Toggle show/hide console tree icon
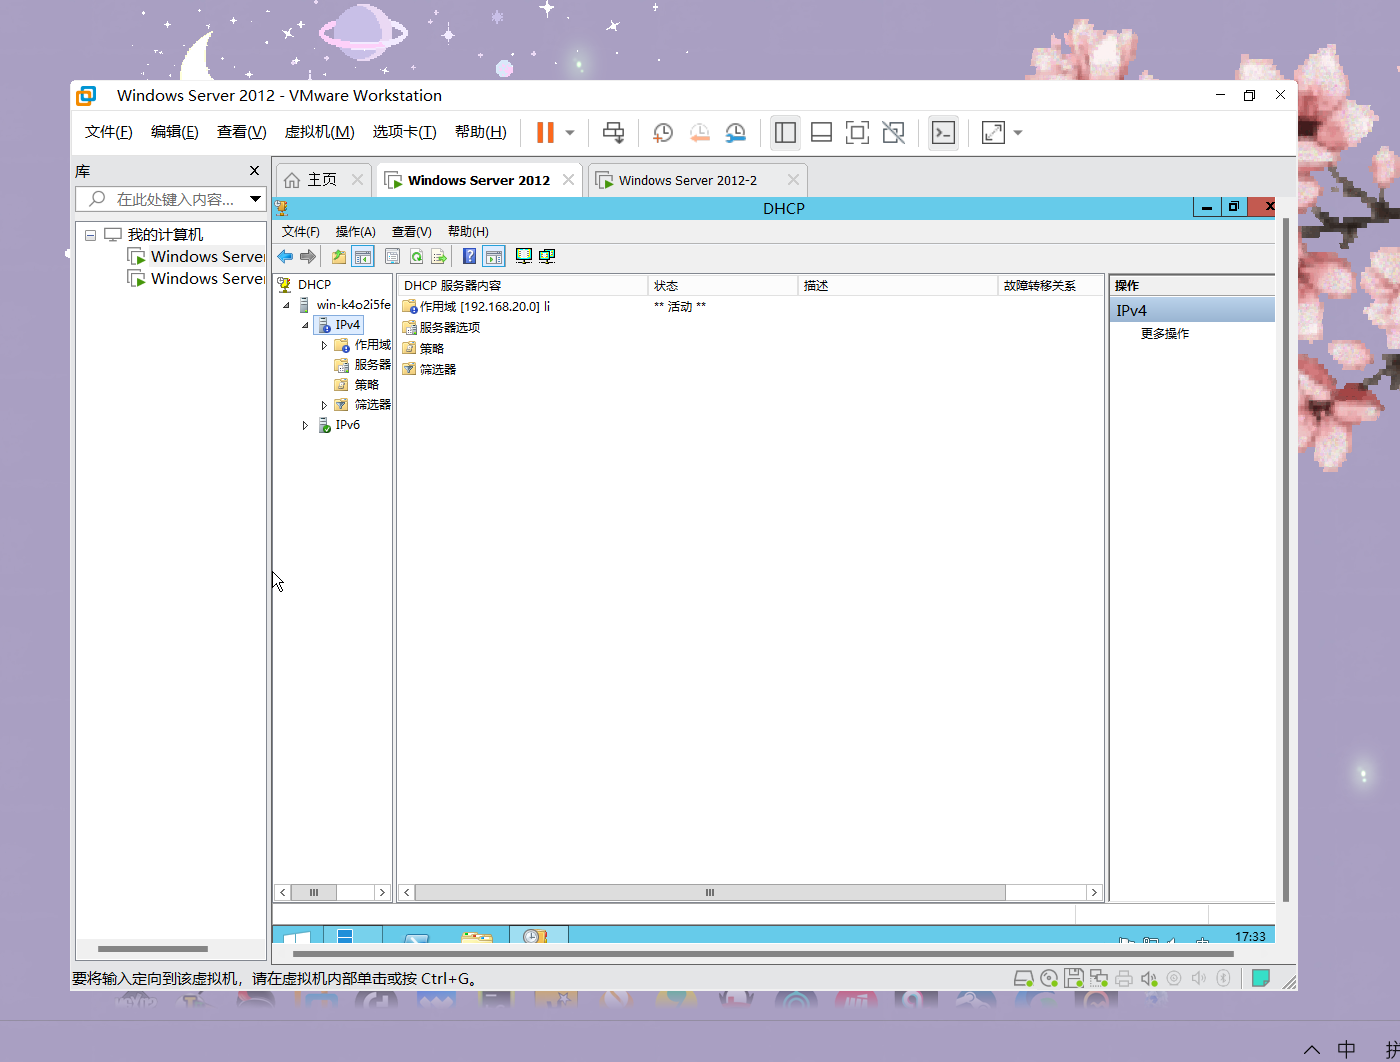1400x1062 pixels. pyautogui.click(x=363, y=257)
